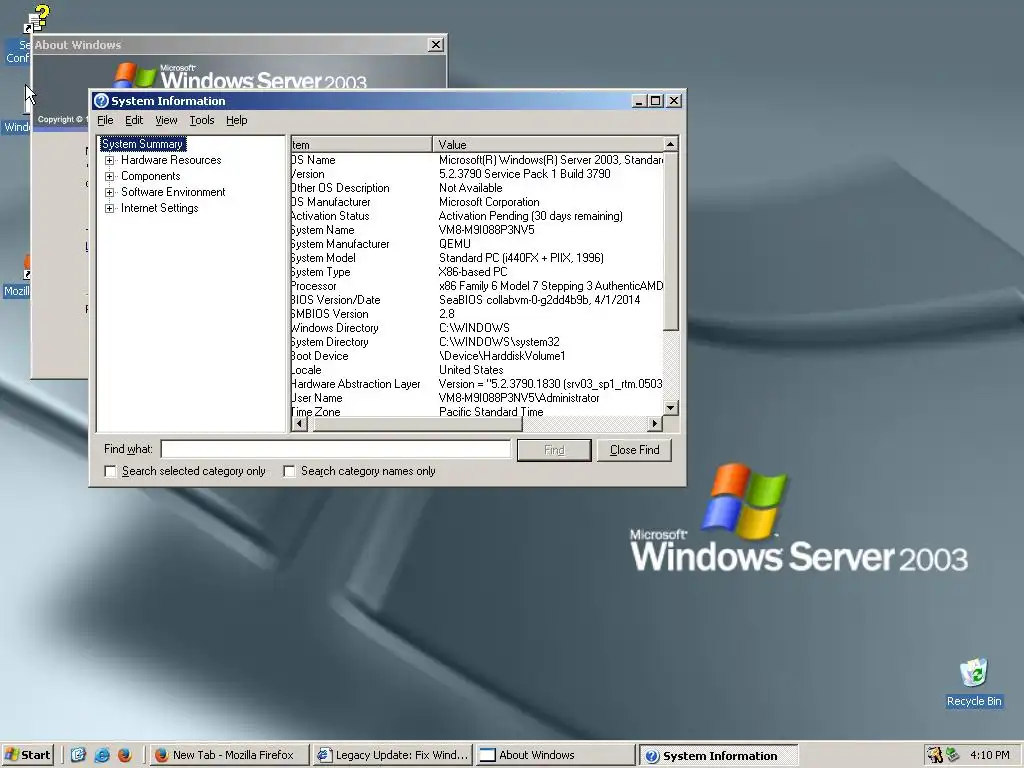The width and height of the screenshot is (1024, 768).
Task: Select the Locale row
Action: point(477,370)
